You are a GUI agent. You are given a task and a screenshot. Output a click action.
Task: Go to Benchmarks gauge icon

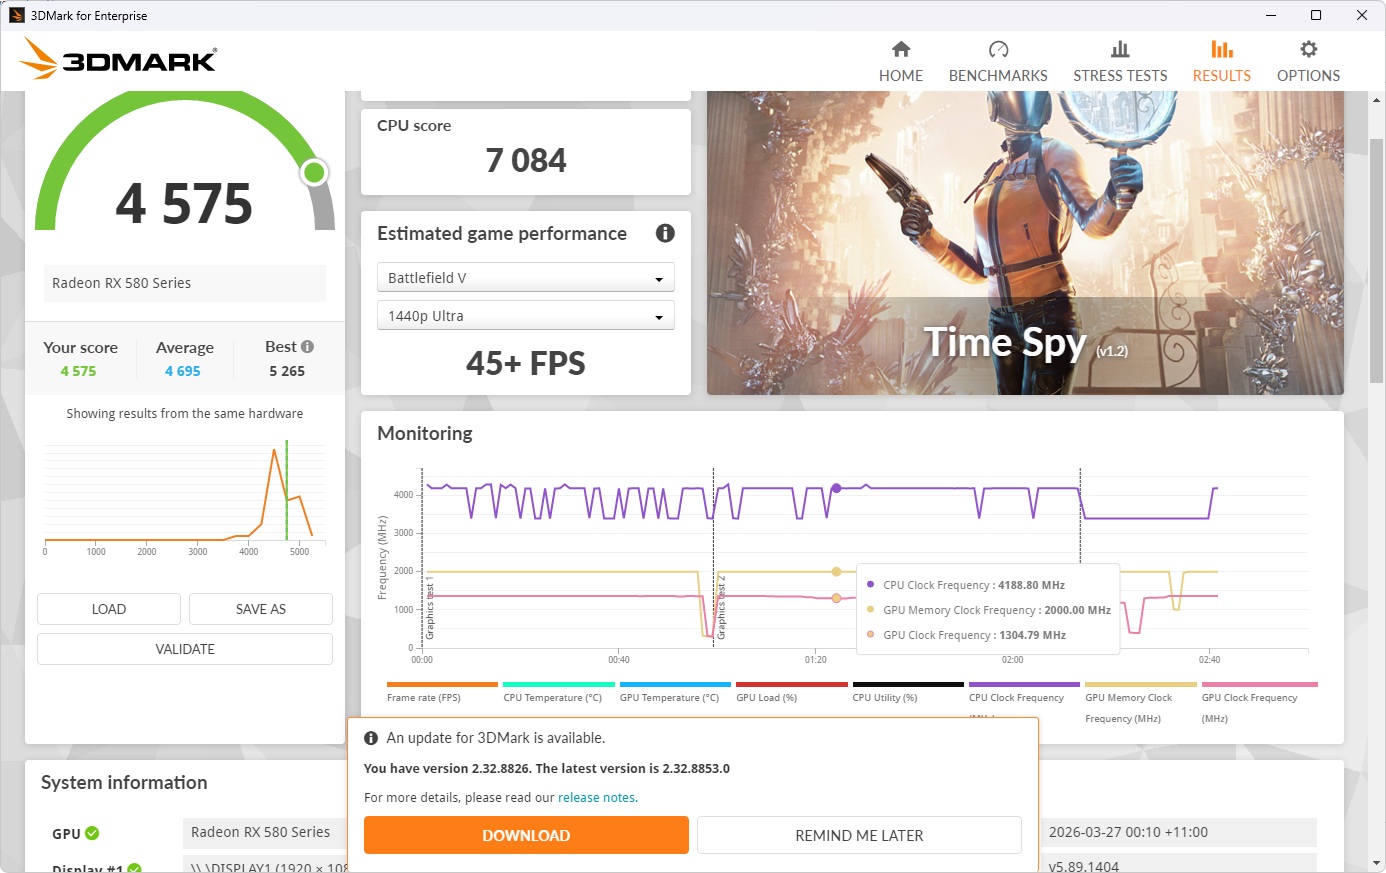[998, 49]
